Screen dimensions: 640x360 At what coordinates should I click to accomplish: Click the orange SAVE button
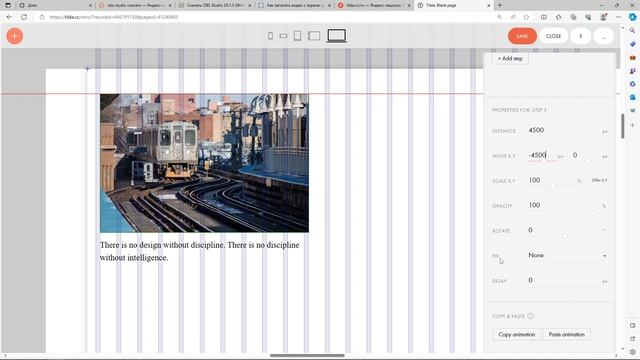pyautogui.click(x=522, y=36)
